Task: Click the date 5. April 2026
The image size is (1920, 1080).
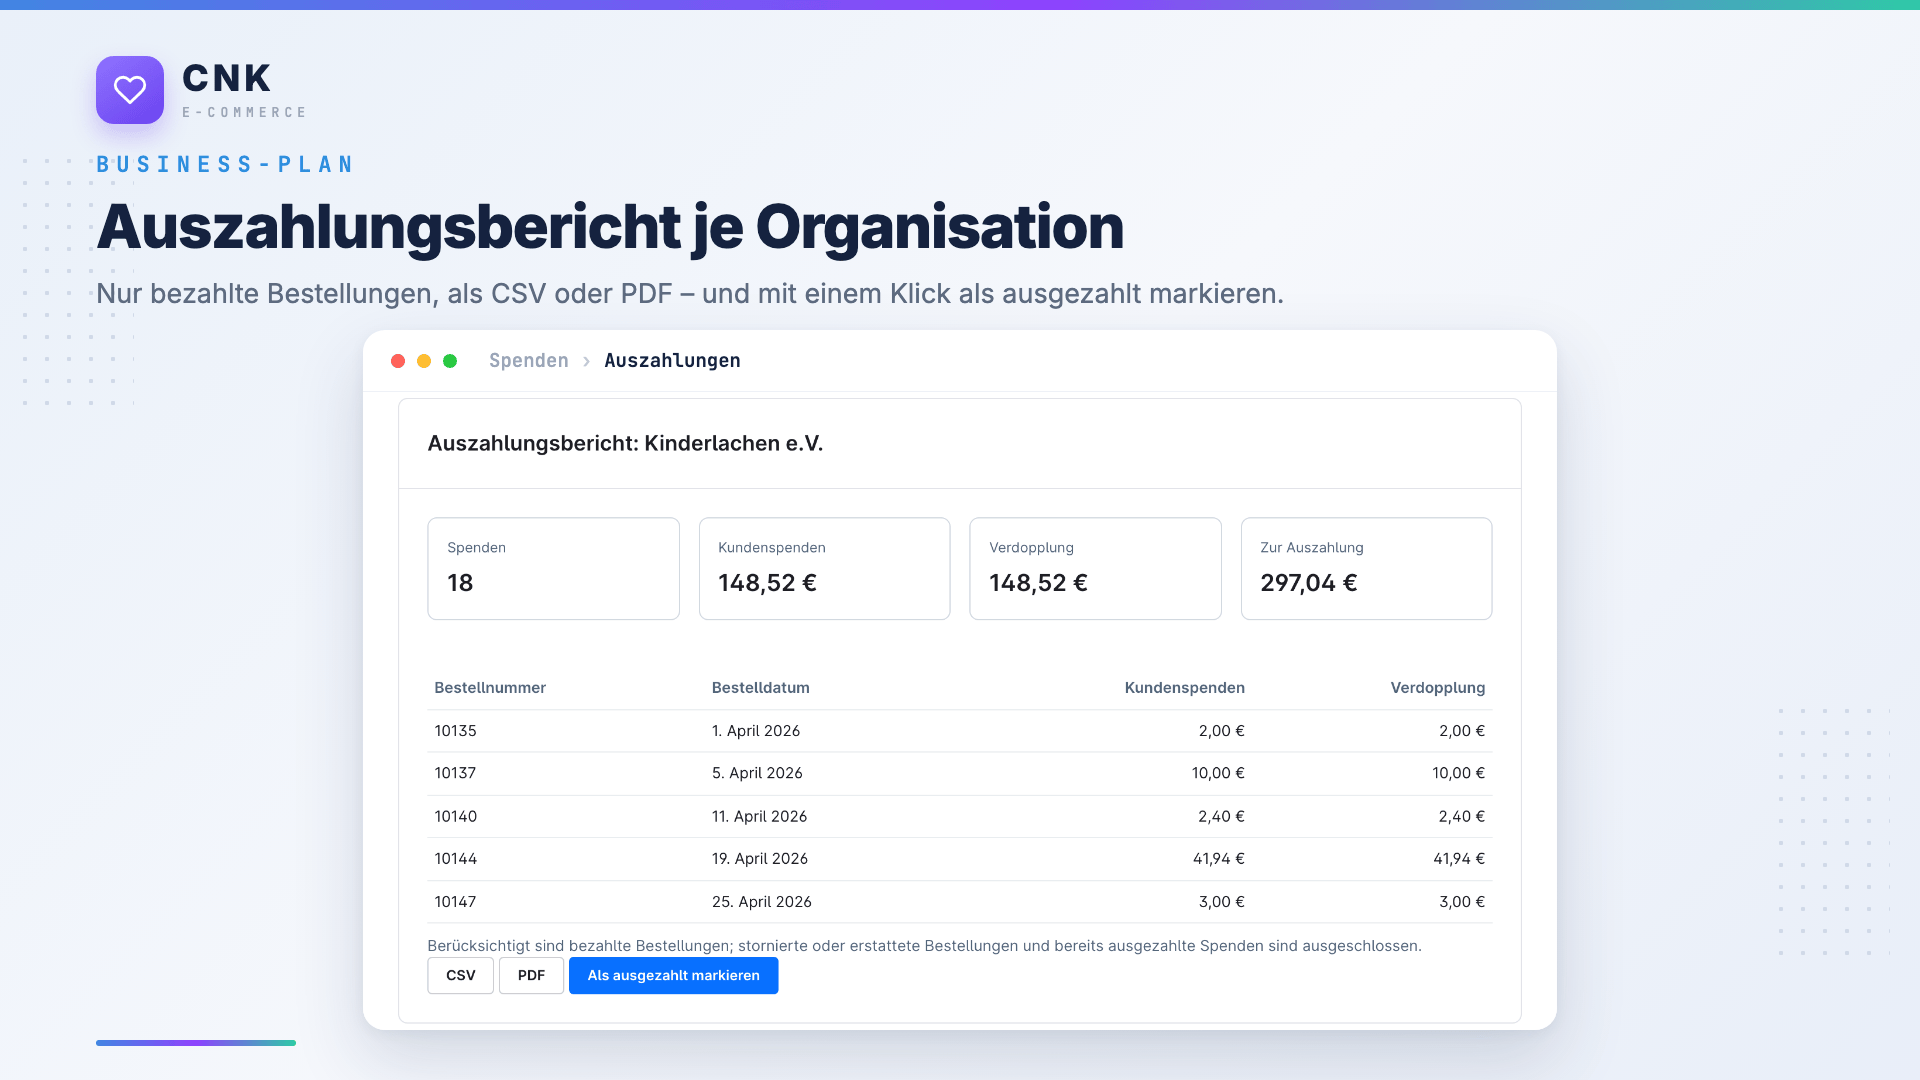Action: pyautogui.click(x=757, y=773)
